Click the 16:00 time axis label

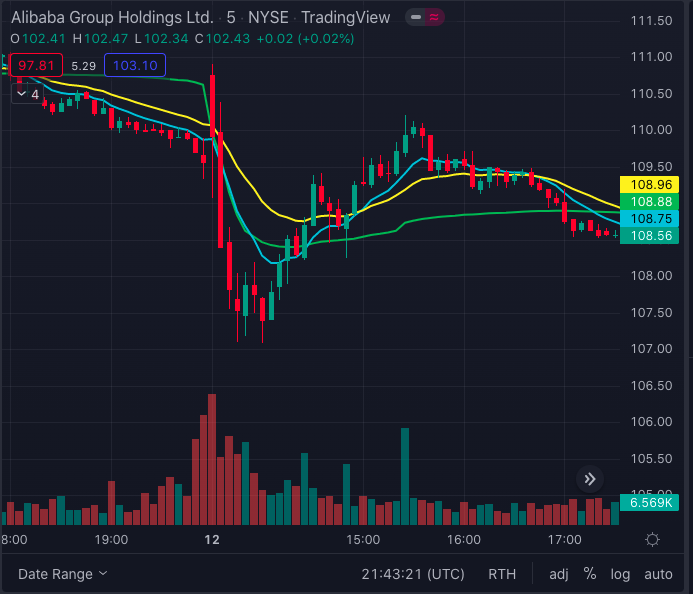(464, 540)
